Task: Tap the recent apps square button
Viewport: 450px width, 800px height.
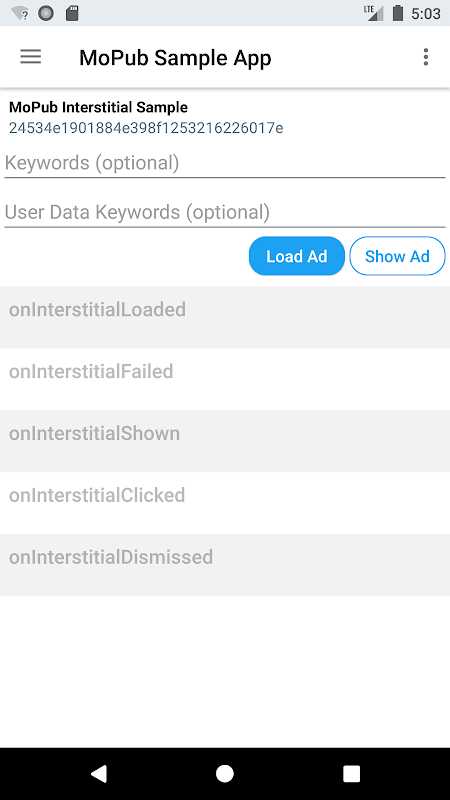Action: (351, 773)
